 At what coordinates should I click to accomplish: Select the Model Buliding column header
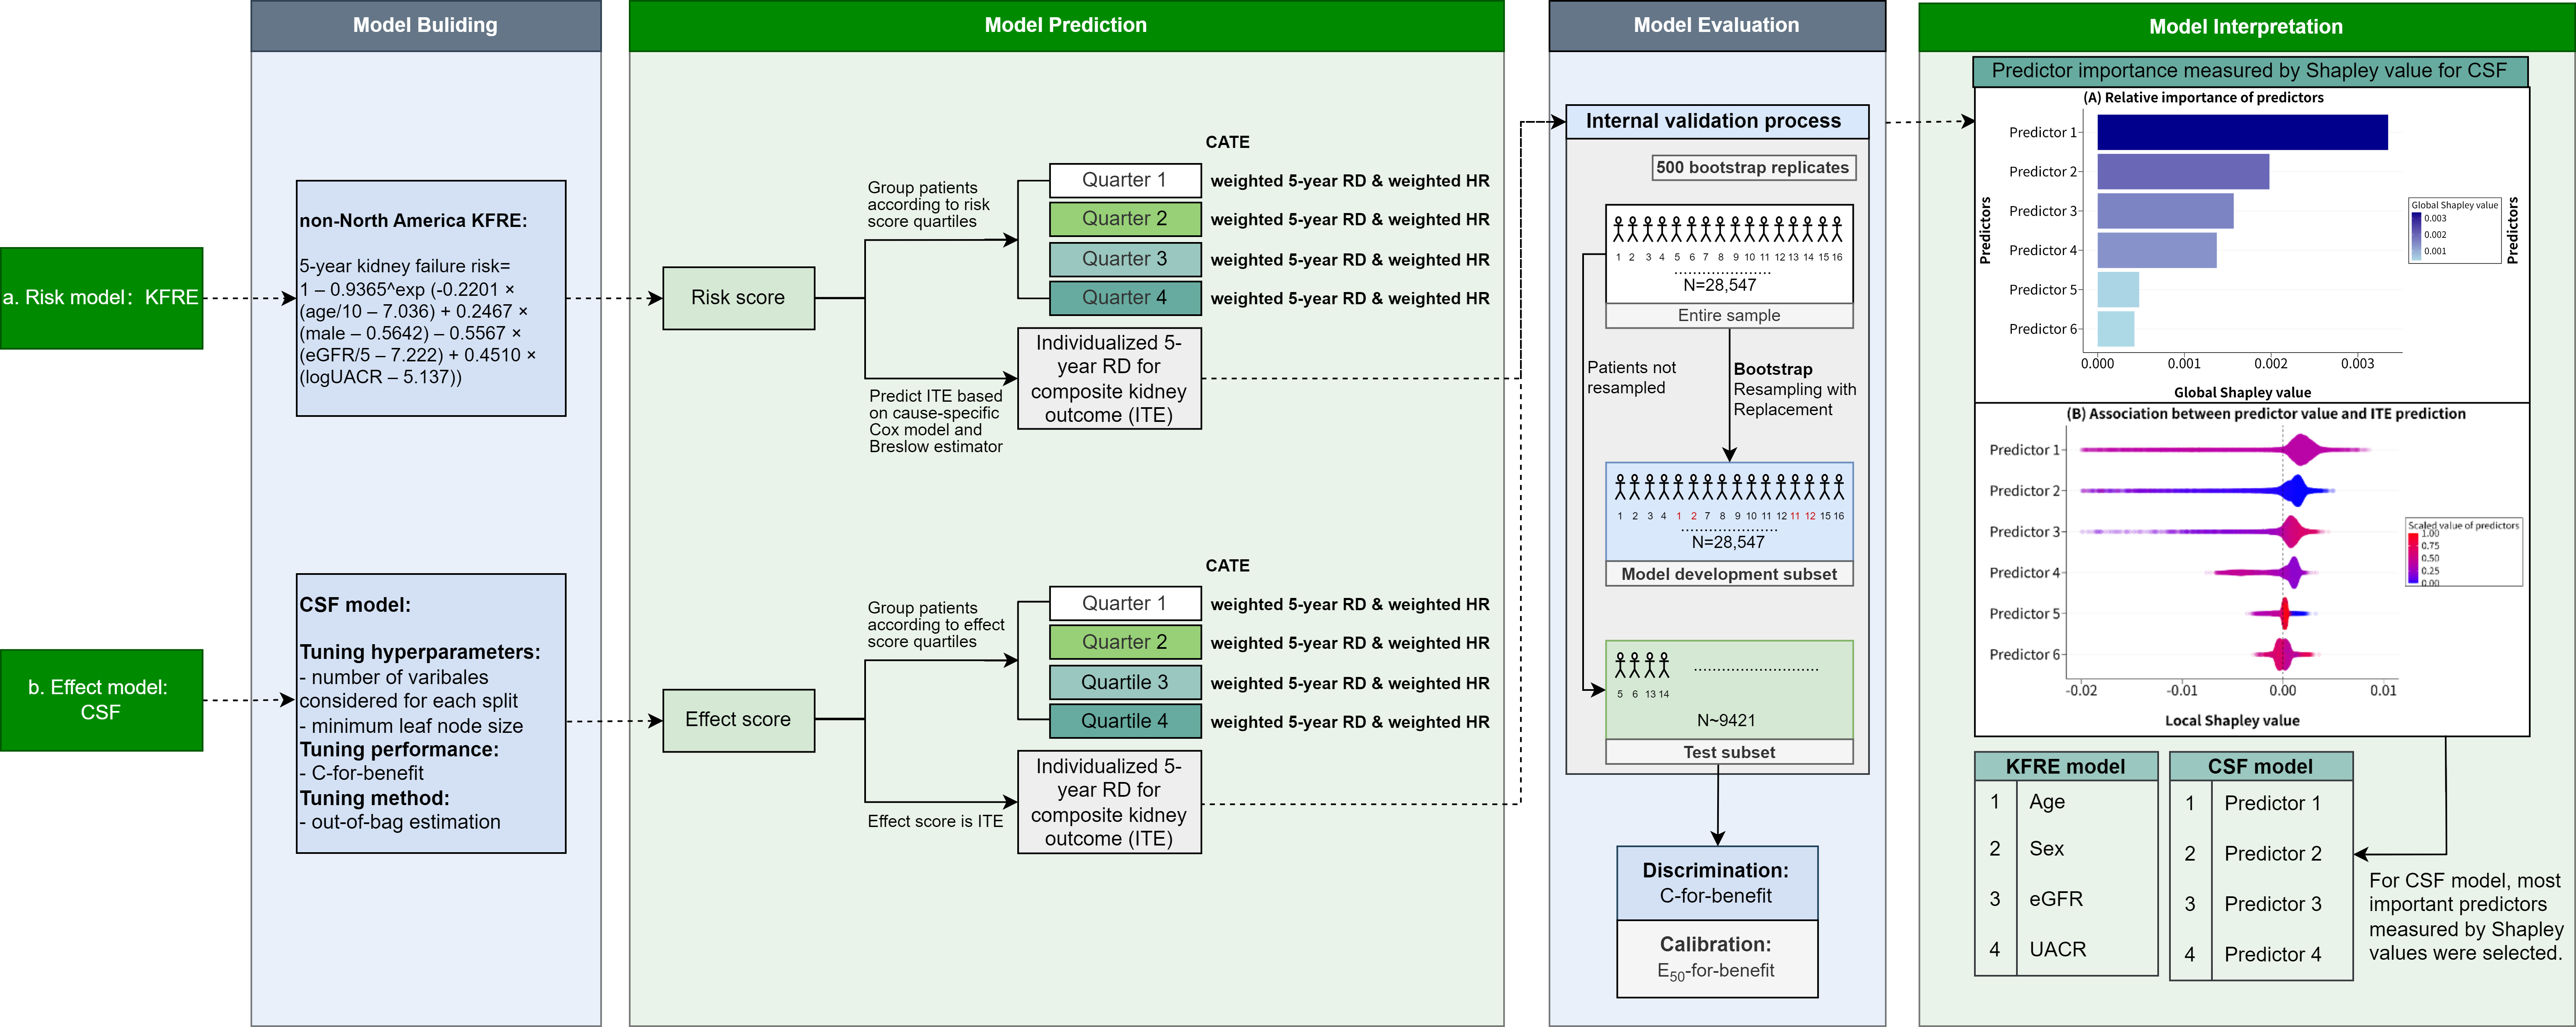425,26
